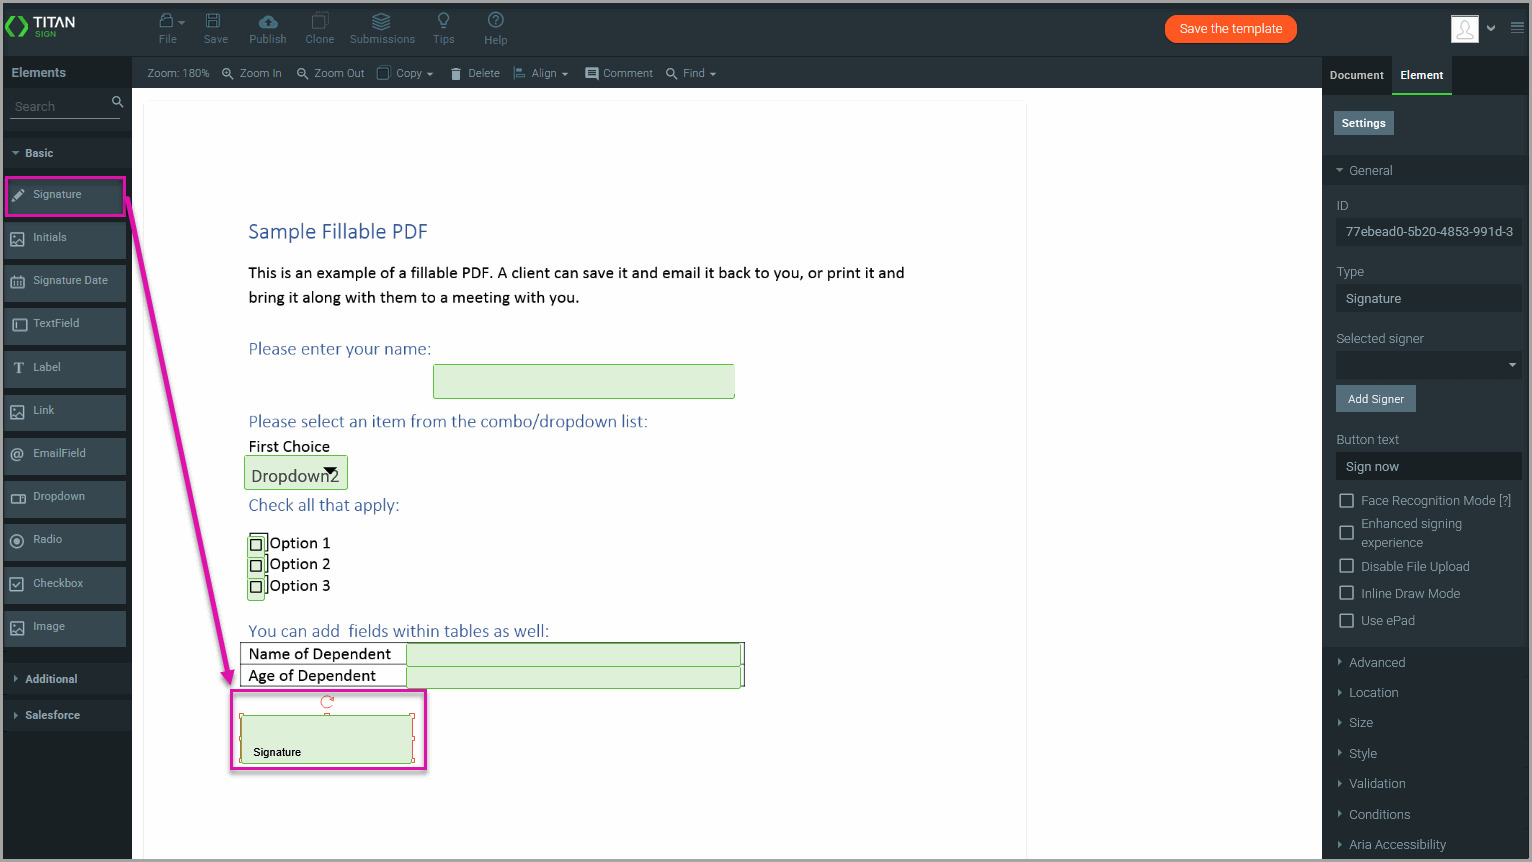The height and width of the screenshot is (862, 1532).
Task: Open the Find dropdown
Action: pyautogui.click(x=691, y=73)
